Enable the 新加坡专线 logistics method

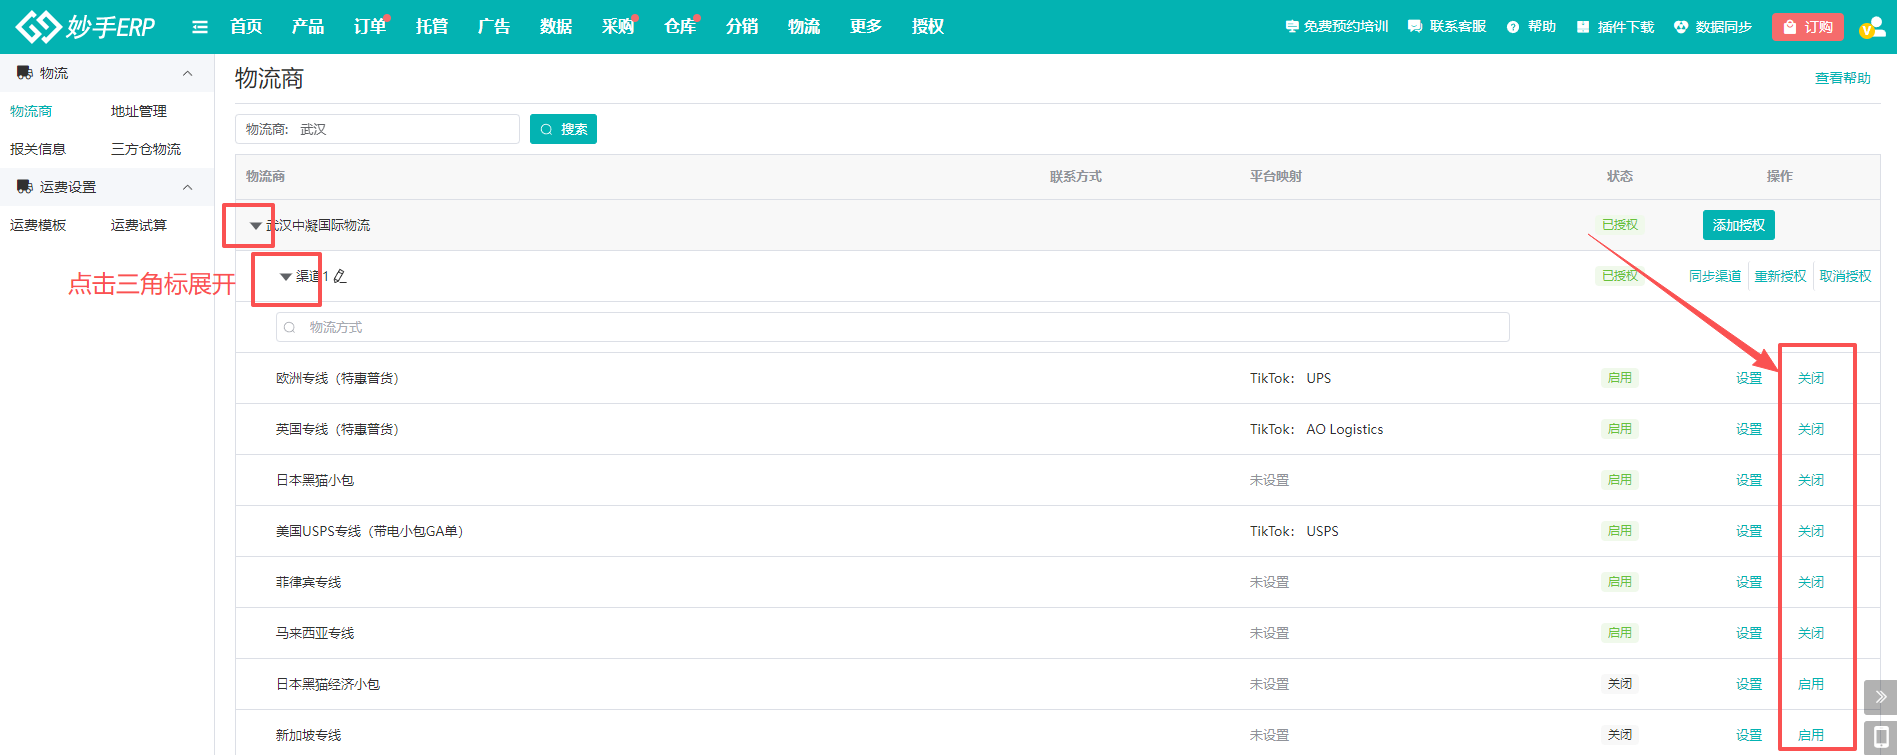1810,735
